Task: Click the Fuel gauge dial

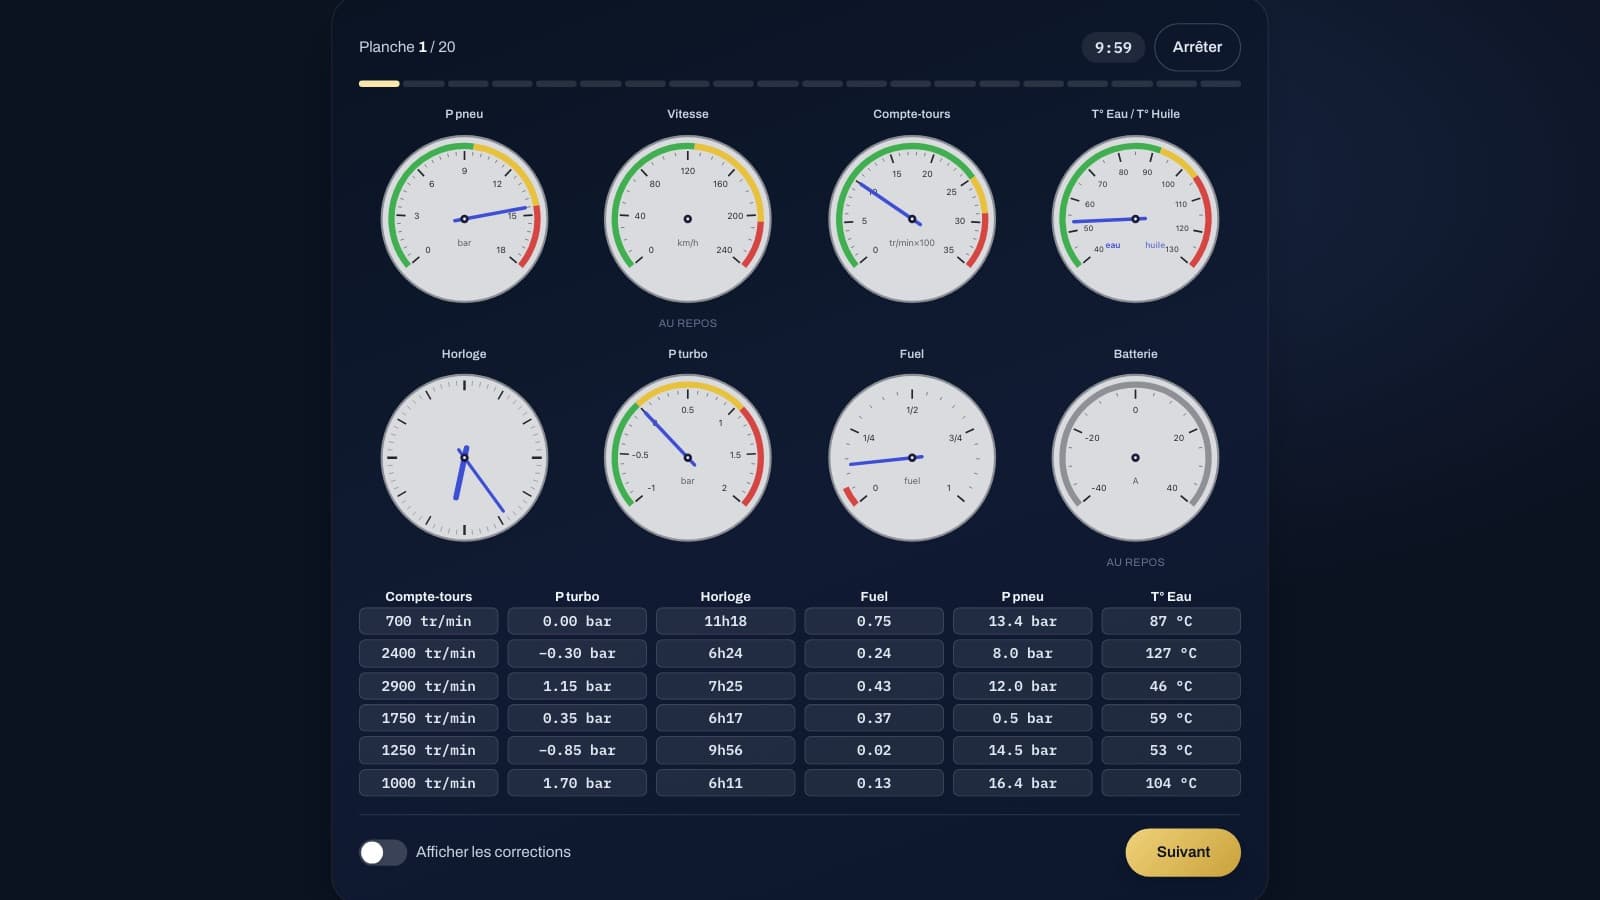Action: click(912, 458)
